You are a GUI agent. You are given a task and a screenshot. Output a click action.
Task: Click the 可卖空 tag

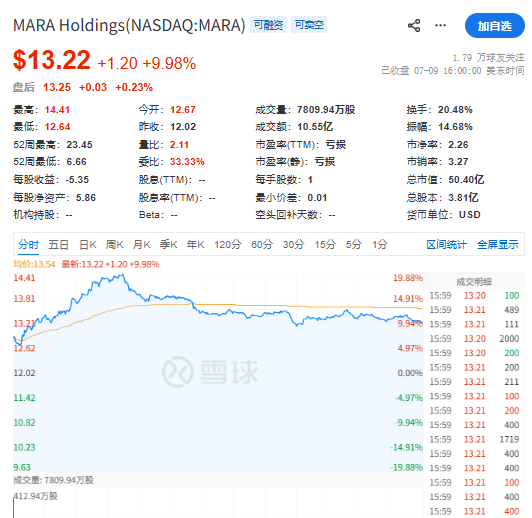click(x=309, y=25)
